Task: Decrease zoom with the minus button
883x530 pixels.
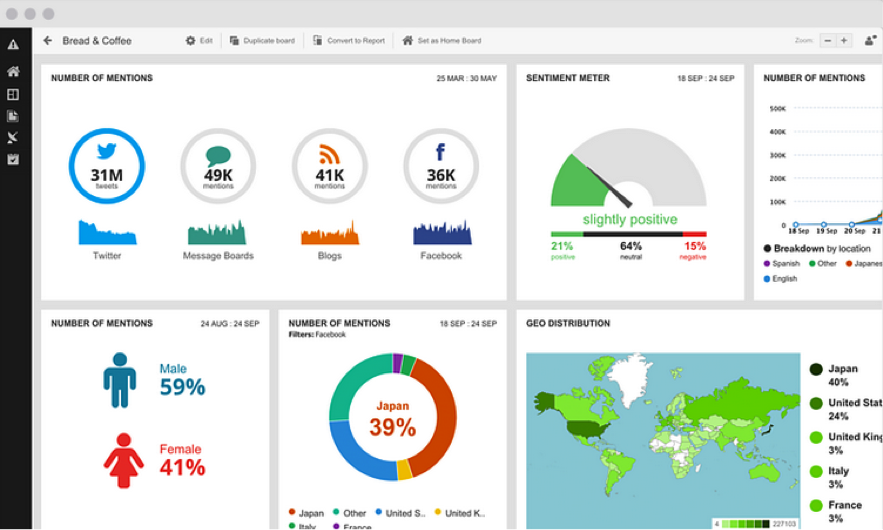Action: pos(828,41)
